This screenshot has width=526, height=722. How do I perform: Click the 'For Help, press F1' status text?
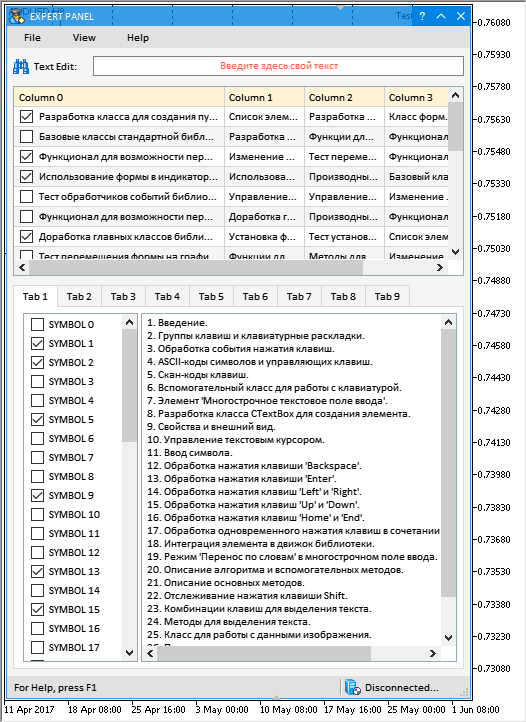tap(55, 687)
